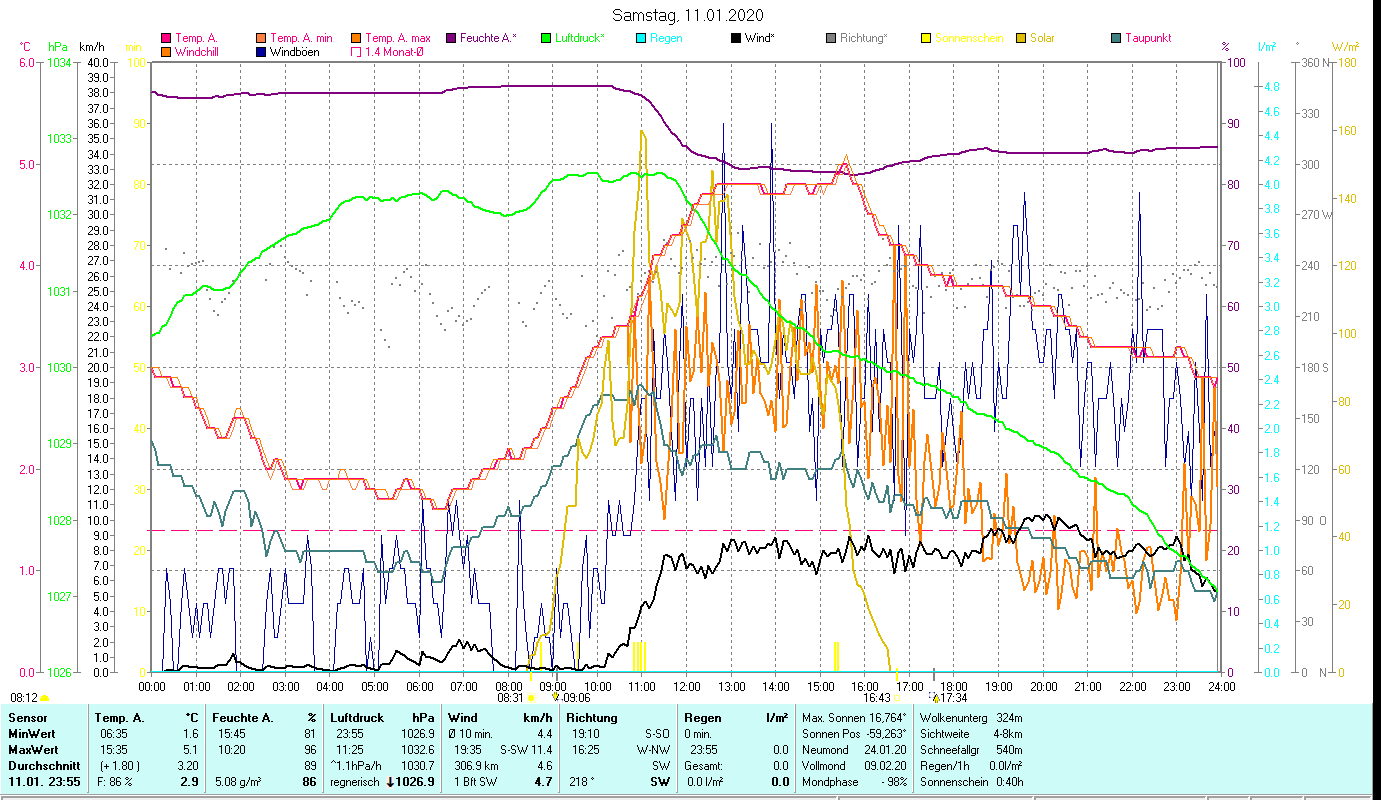Click the Wind column header in table
This screenshot has height=800, width=1381.
click(x=463, y=717)
